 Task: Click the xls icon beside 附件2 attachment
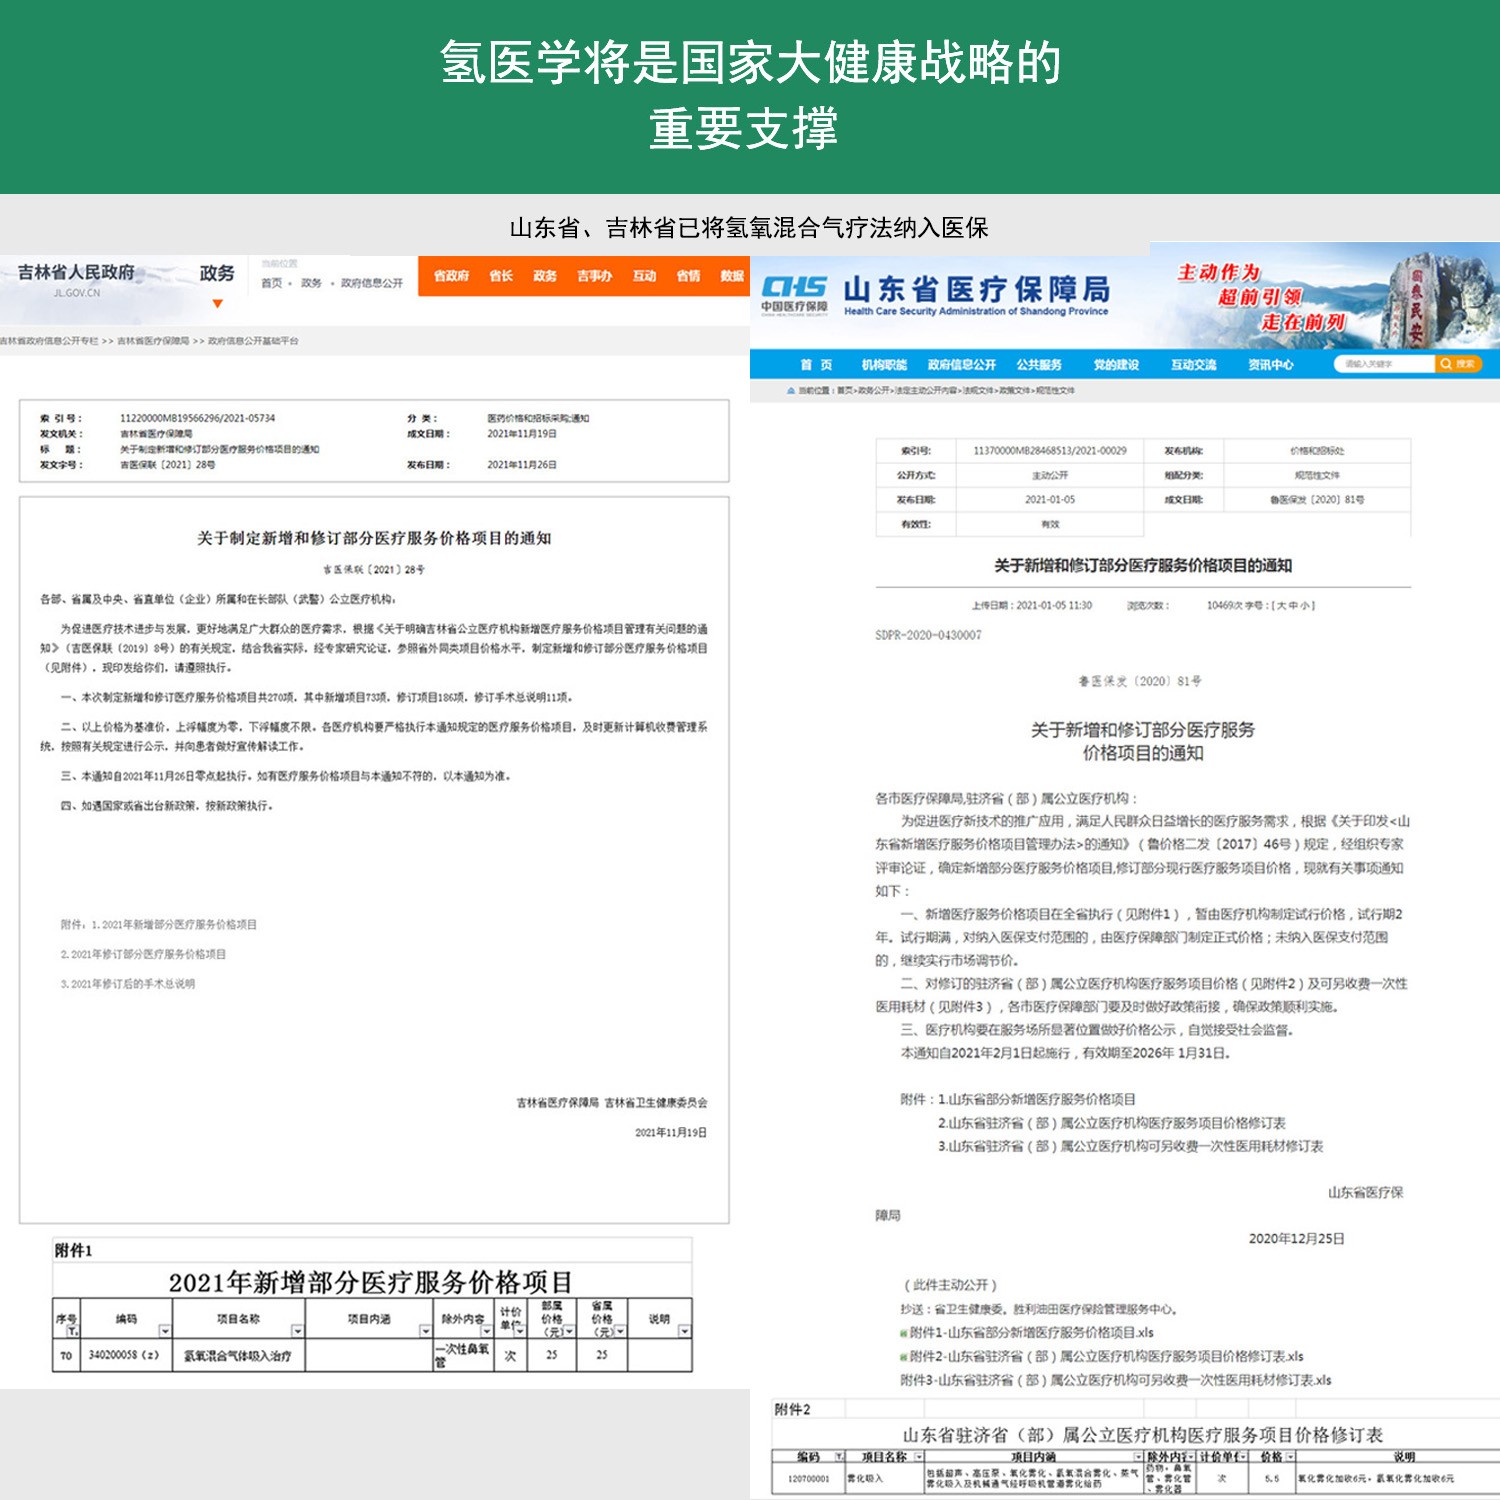point(904,1357)
